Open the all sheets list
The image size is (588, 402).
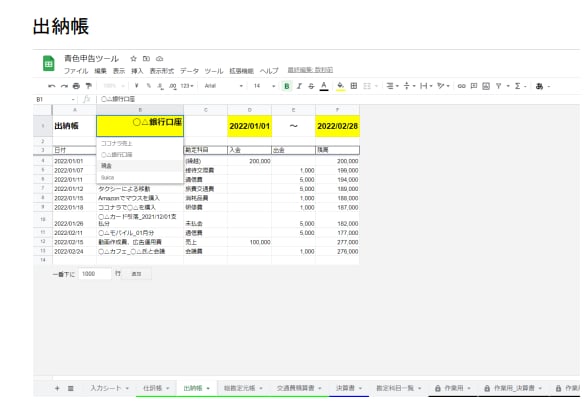click(x=70, y=388)
